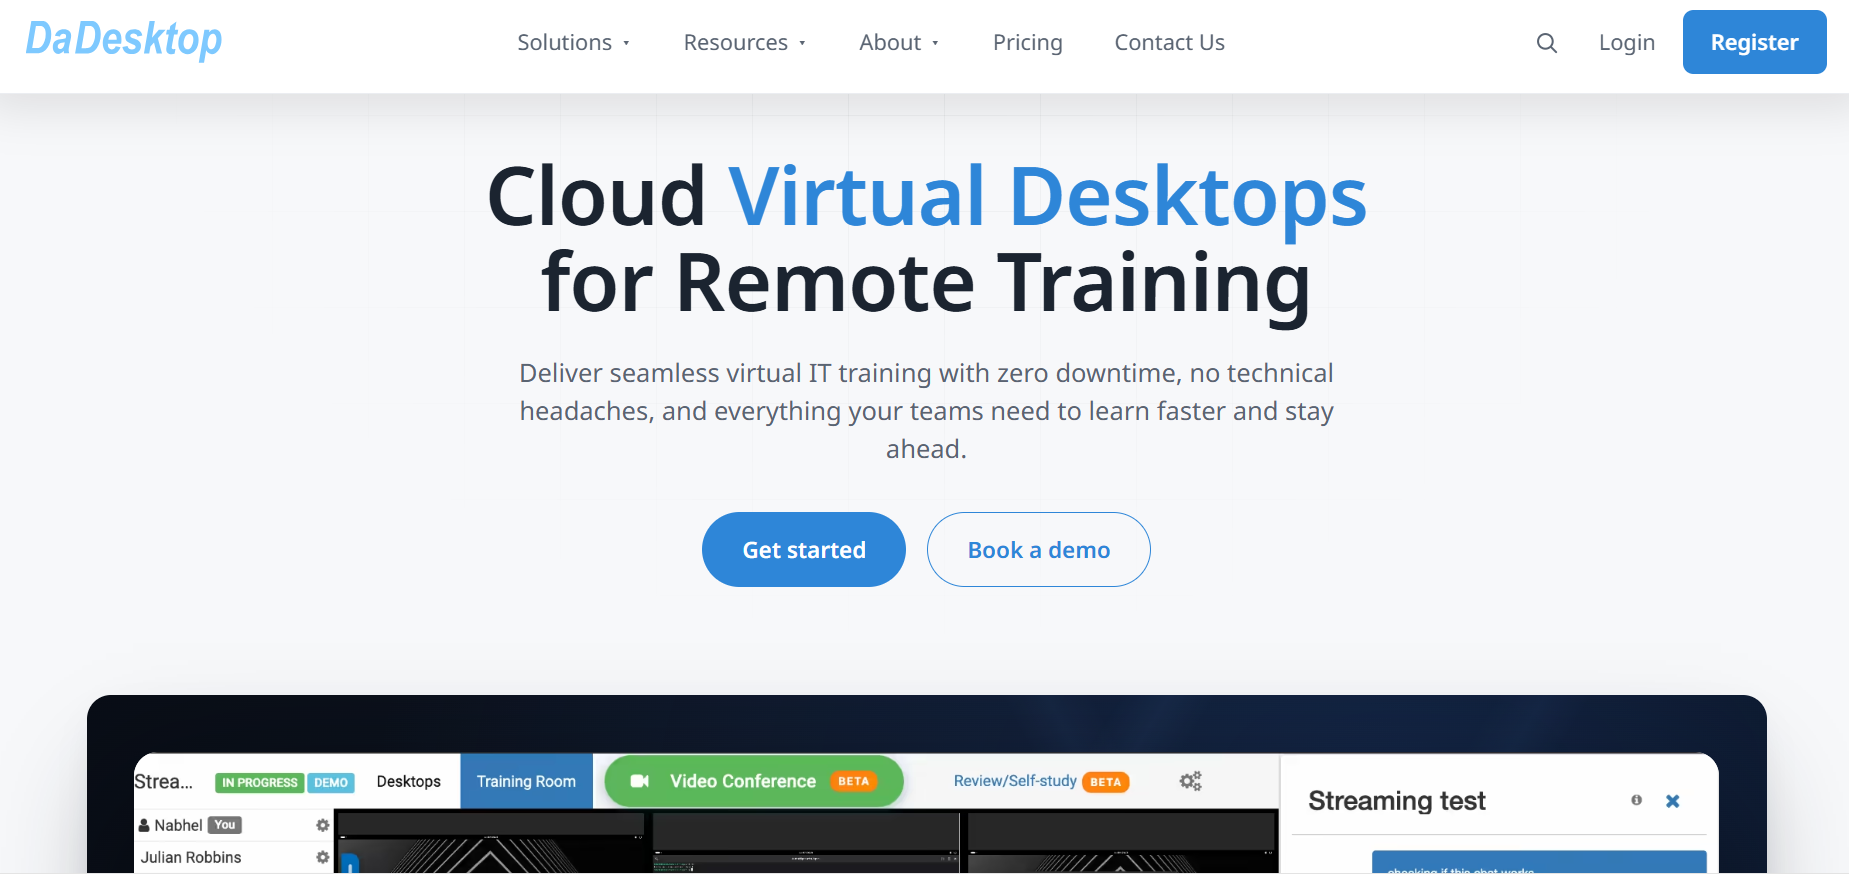
Task: Click the video camera icon in Video Conference
Action: (x=640, y=781)
